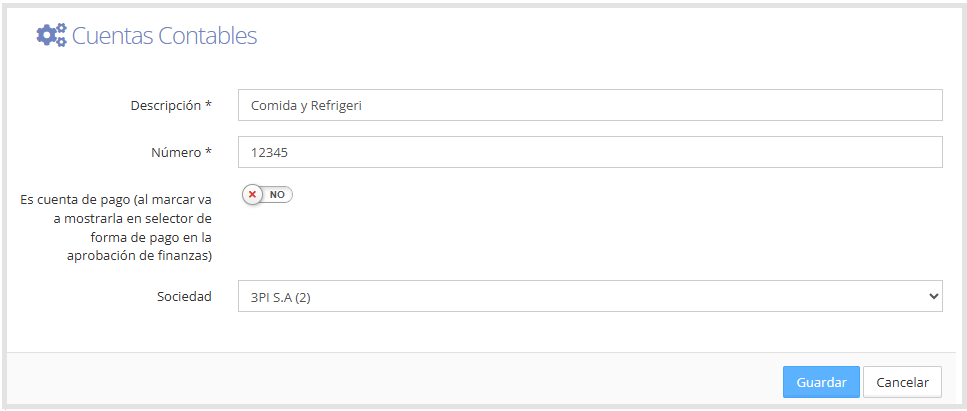
Task: Click the Cuentas Contables heading text
Action: 164,36
